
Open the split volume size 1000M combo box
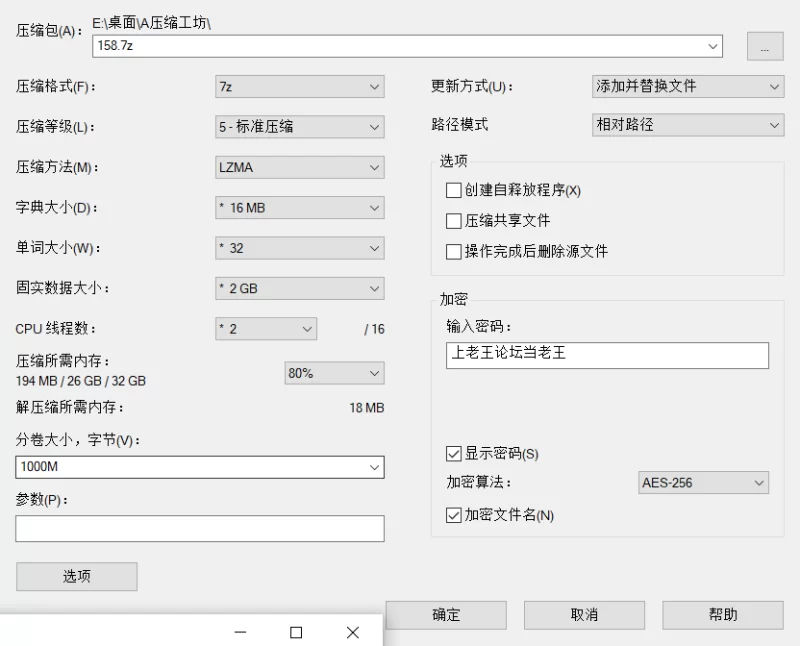(199, 467)
